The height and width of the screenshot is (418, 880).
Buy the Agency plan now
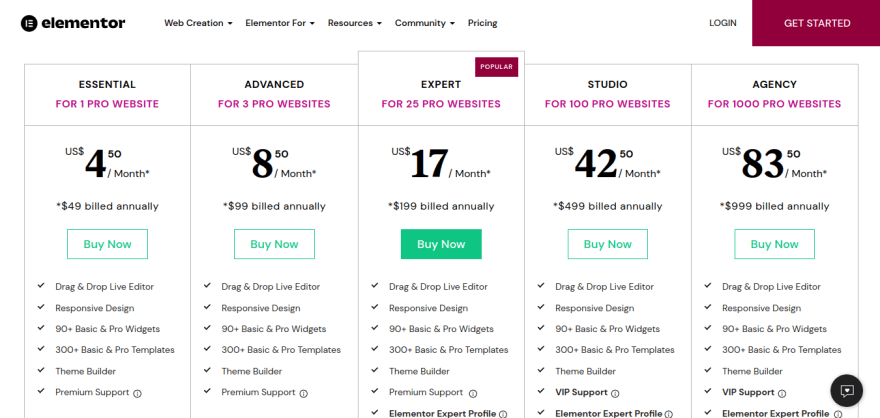[x=774, y=244]
